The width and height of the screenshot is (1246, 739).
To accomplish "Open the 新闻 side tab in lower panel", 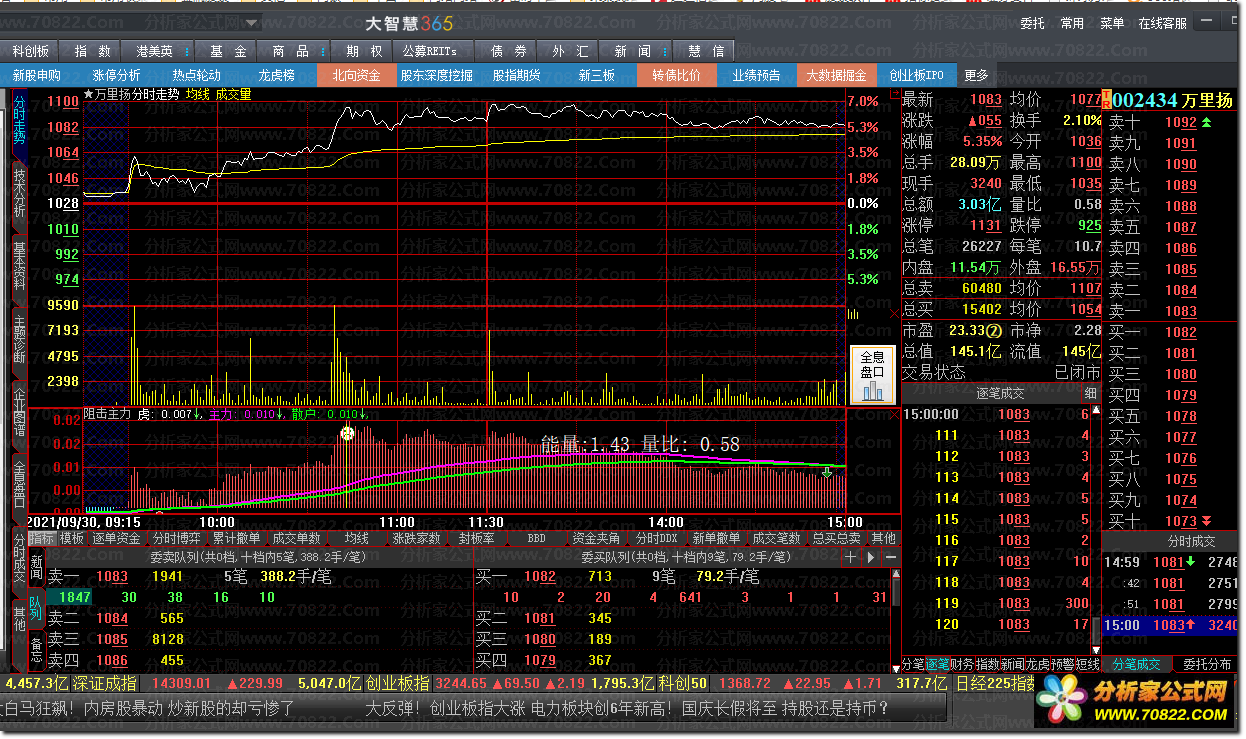I will pos(36,566).
